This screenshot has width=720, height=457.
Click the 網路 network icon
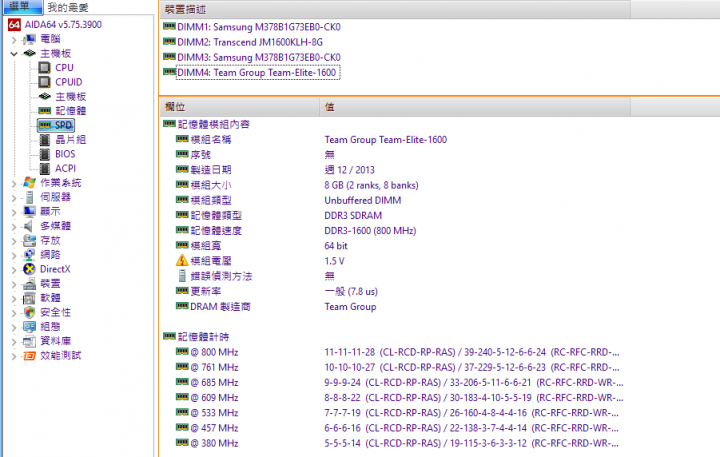29,255
